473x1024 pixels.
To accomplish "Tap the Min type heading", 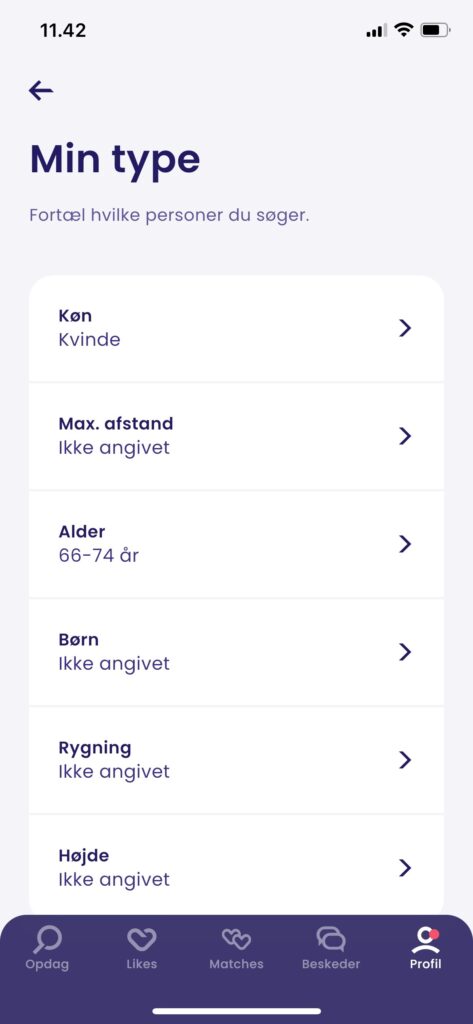I will [115, 161].
